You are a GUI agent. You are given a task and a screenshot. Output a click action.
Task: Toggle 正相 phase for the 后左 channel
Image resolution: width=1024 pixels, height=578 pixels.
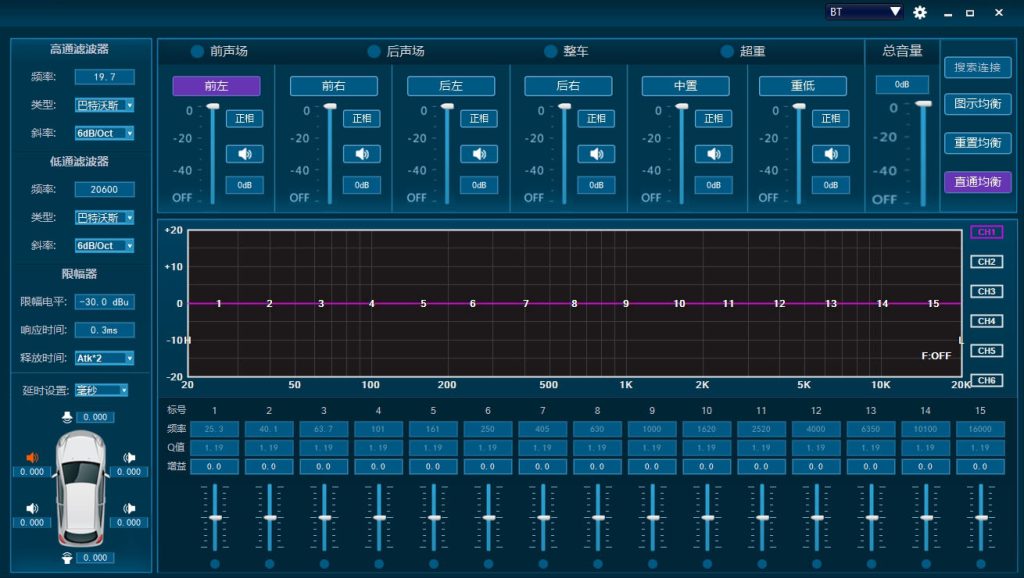point(479,118)
